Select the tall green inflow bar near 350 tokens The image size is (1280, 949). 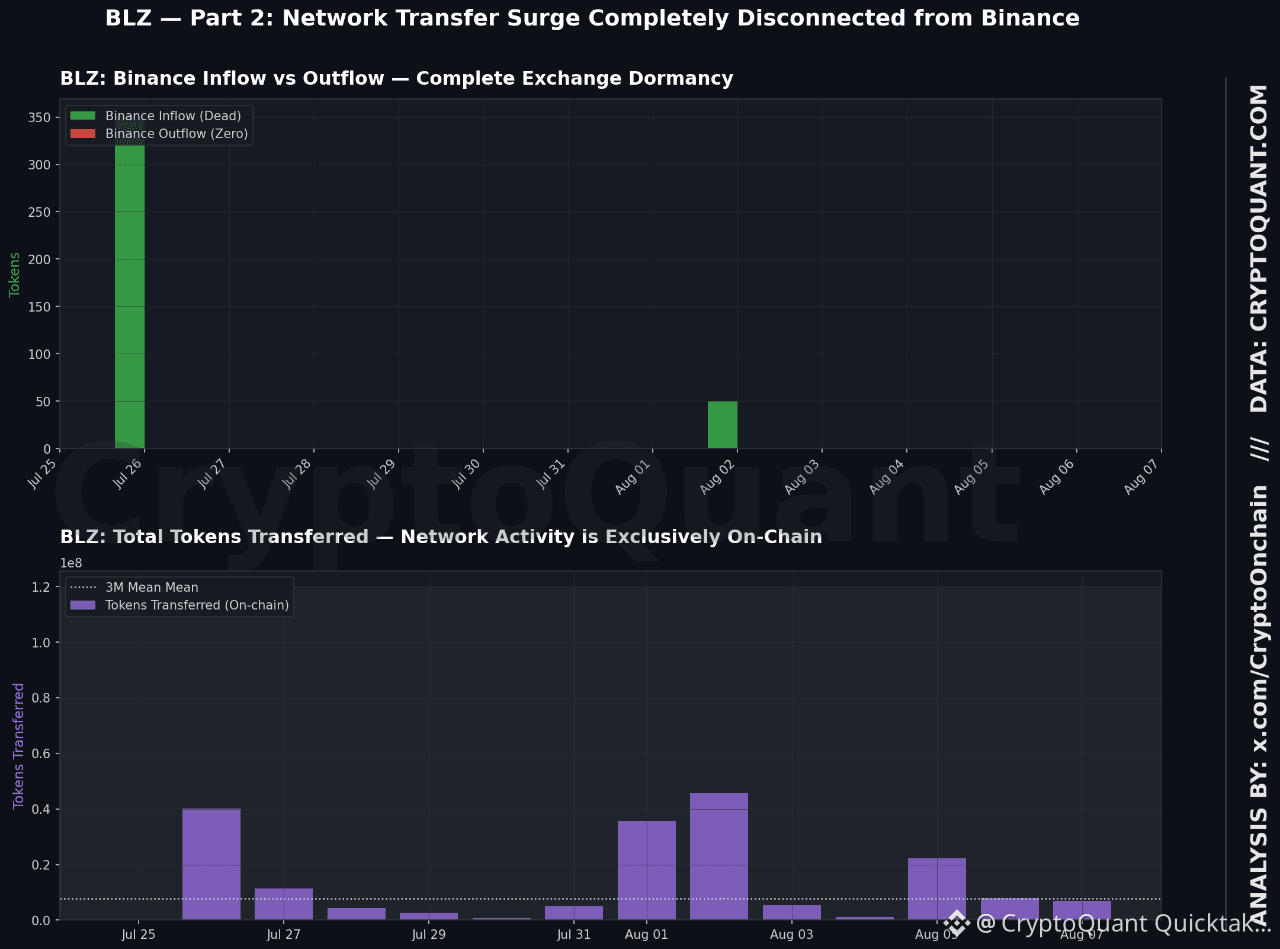click(x=130, y=283)
